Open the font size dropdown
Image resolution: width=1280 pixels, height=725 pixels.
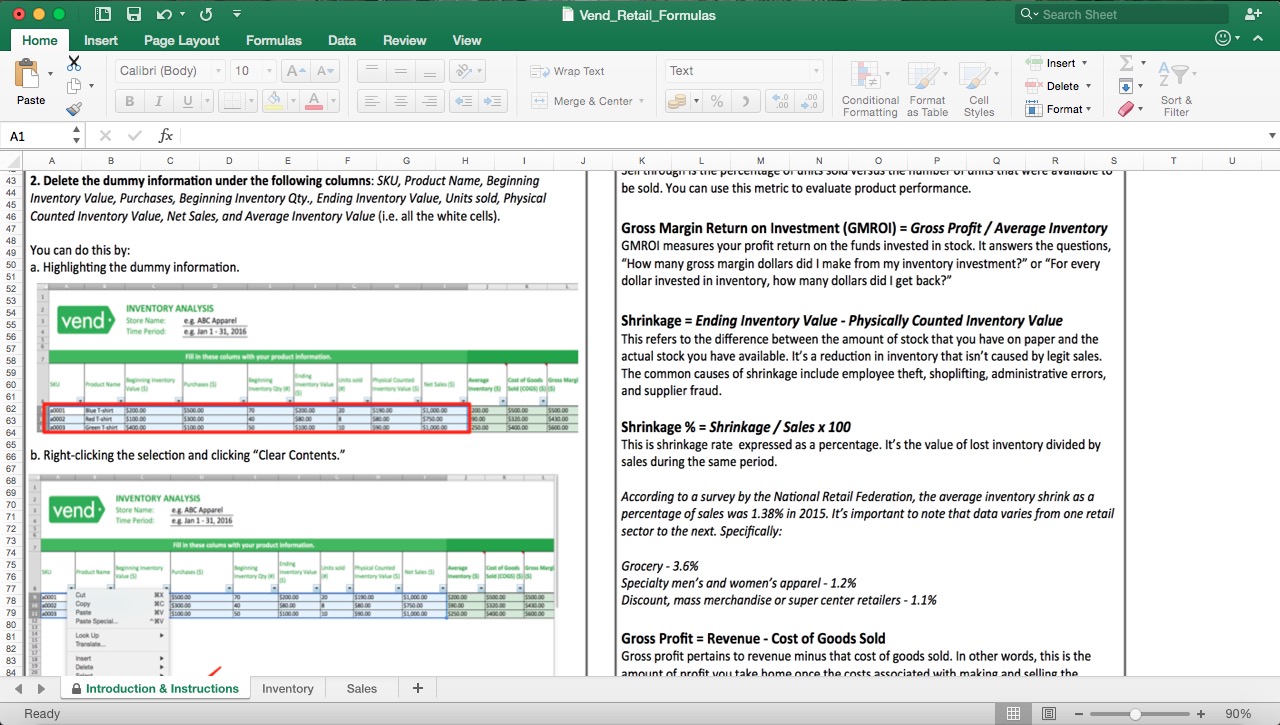(266, 71)
